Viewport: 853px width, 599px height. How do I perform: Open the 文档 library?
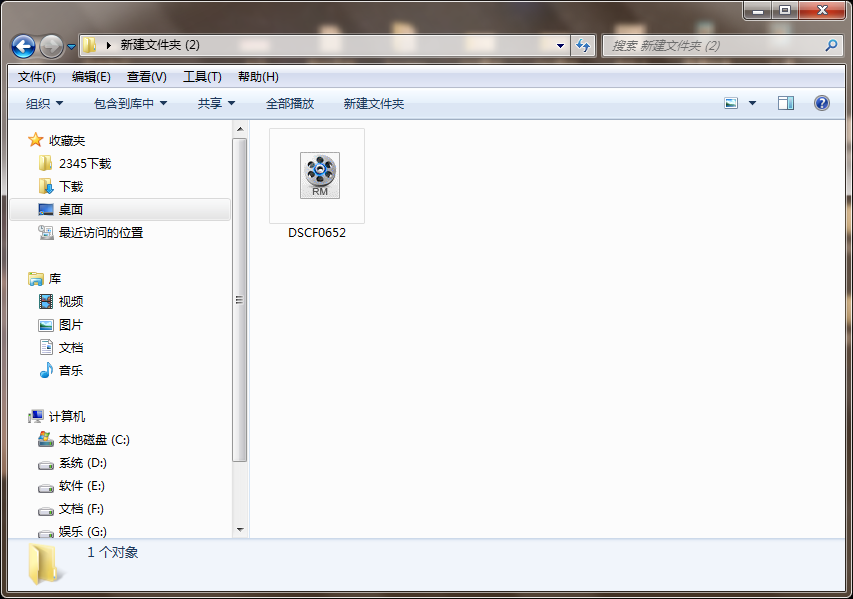pyautogui.click(x=71, y=348)
